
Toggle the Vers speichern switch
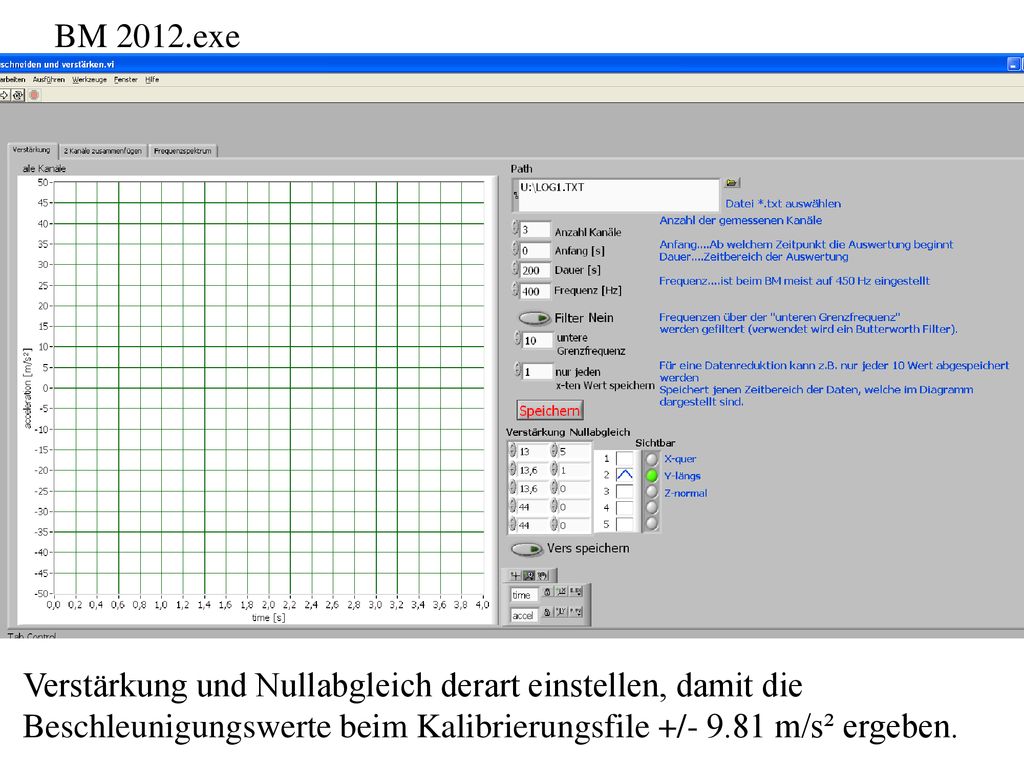click(x=526, y=549)
